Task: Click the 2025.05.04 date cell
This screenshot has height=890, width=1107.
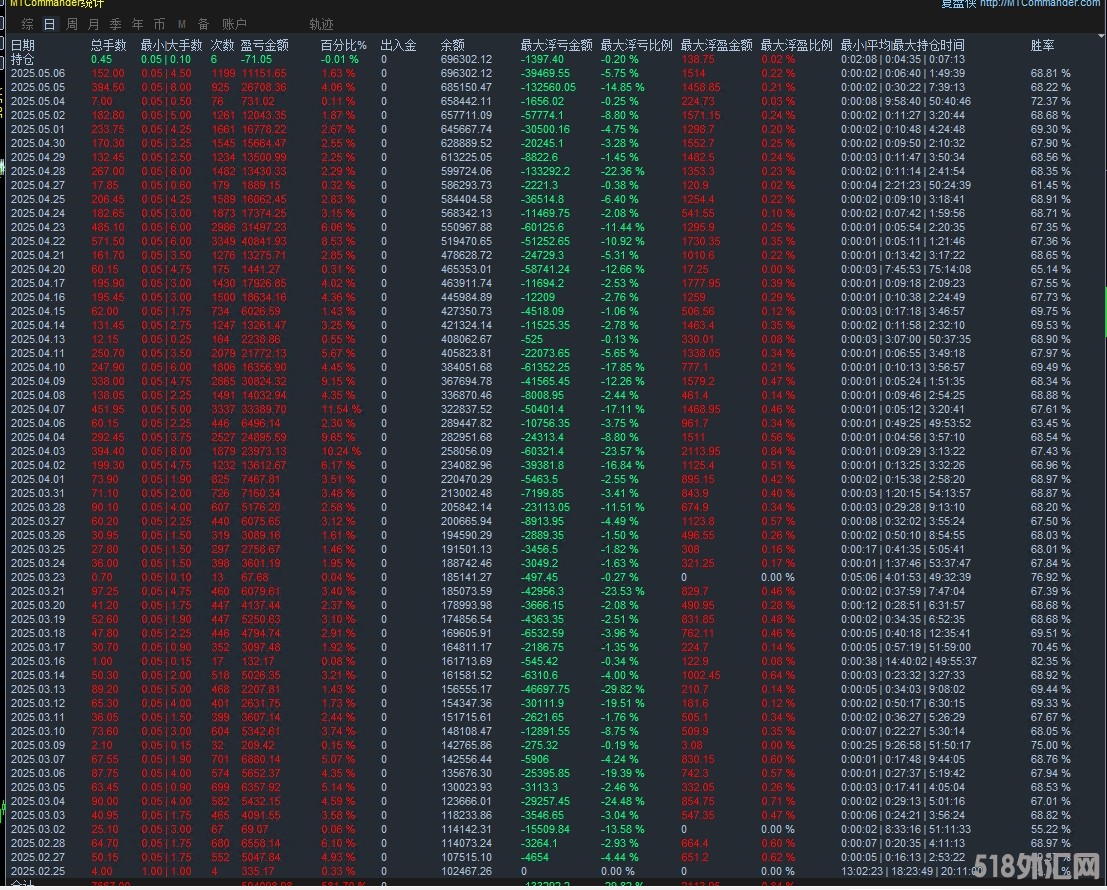Action: (x=38, y=101)
